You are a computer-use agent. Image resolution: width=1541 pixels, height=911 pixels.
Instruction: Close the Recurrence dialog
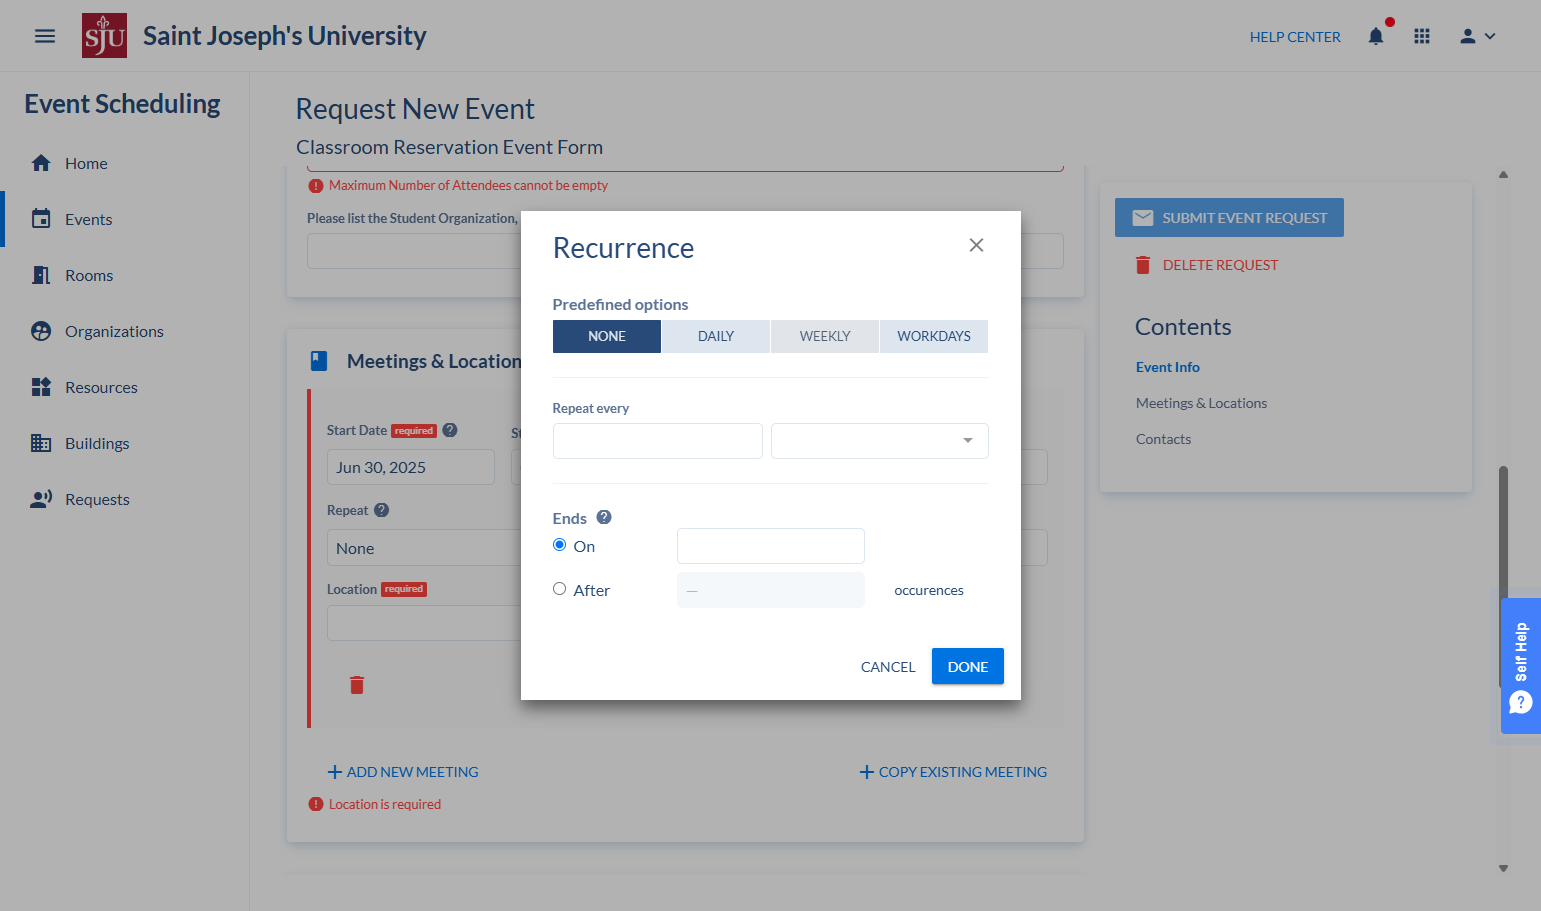977,245
